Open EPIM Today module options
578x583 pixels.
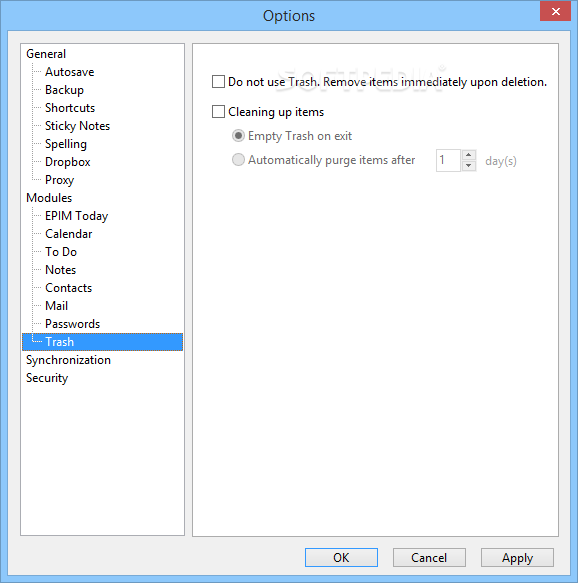pos(77,216)
